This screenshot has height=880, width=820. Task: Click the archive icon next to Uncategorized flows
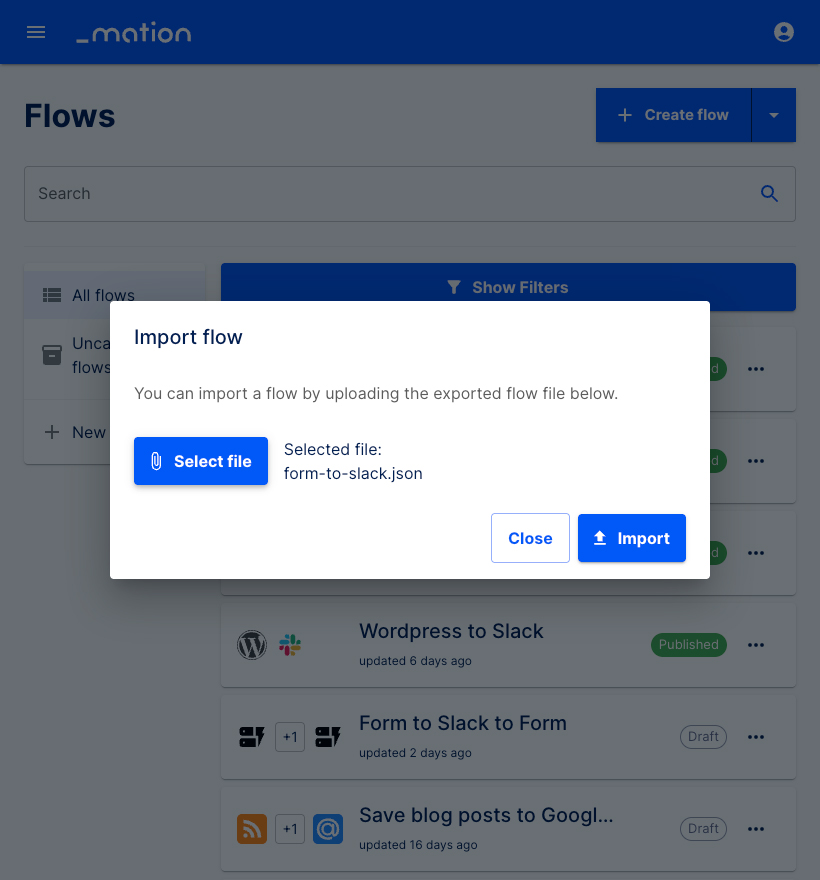click(52, 355)
